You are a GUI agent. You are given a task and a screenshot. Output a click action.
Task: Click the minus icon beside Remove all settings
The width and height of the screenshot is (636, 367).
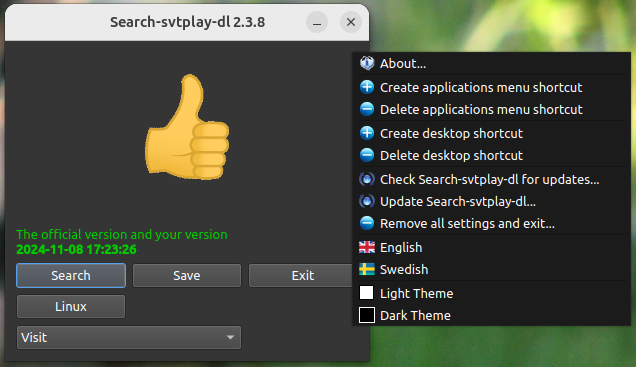[367, 223]
